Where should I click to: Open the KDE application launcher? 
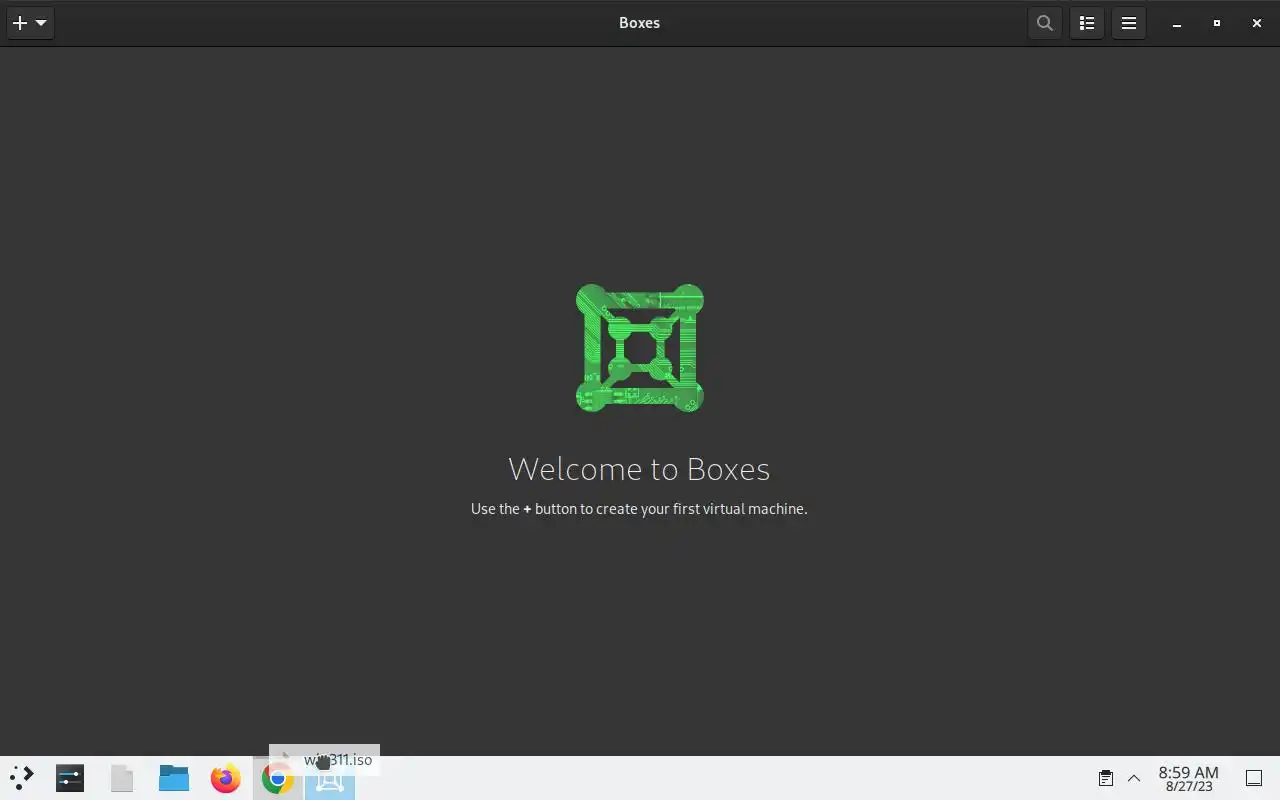click(22, 778)
